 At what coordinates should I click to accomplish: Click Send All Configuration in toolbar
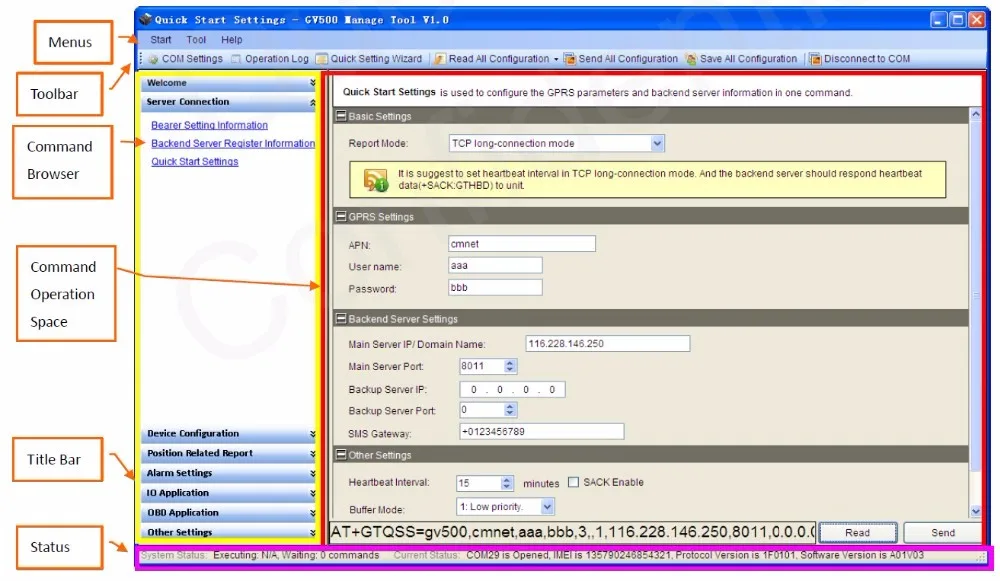[621, 59]
